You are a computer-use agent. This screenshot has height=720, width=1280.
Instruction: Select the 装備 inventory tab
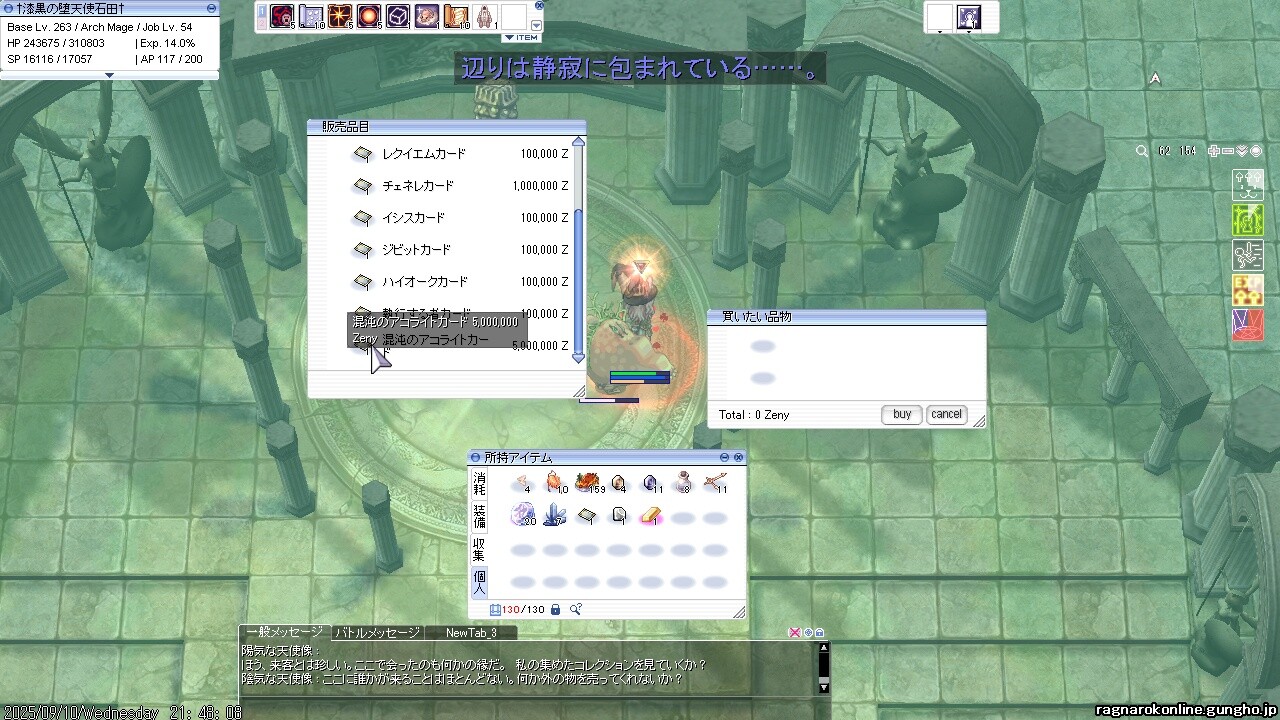480,516
